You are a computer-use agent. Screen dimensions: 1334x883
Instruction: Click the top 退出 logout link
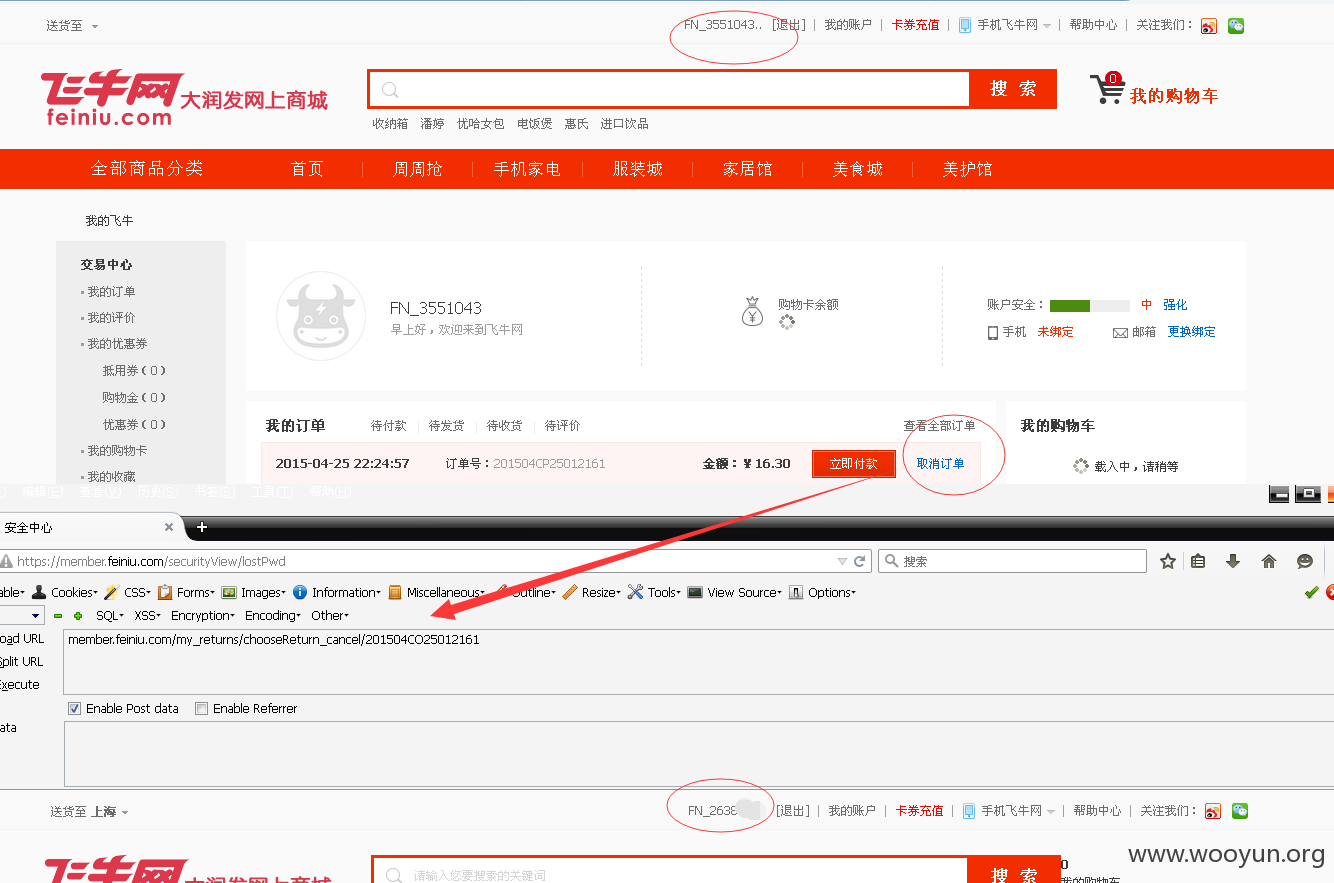coord(789,25)
